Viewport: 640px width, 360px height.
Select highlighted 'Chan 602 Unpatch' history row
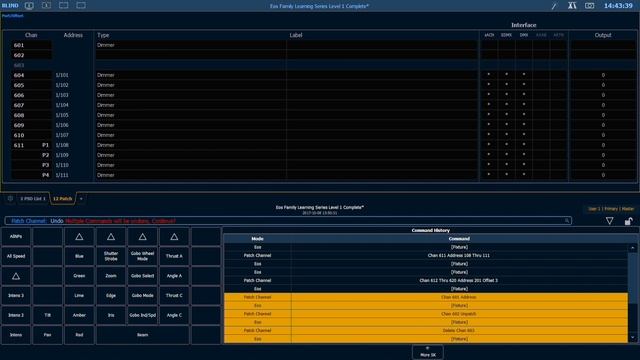point(426,314)
